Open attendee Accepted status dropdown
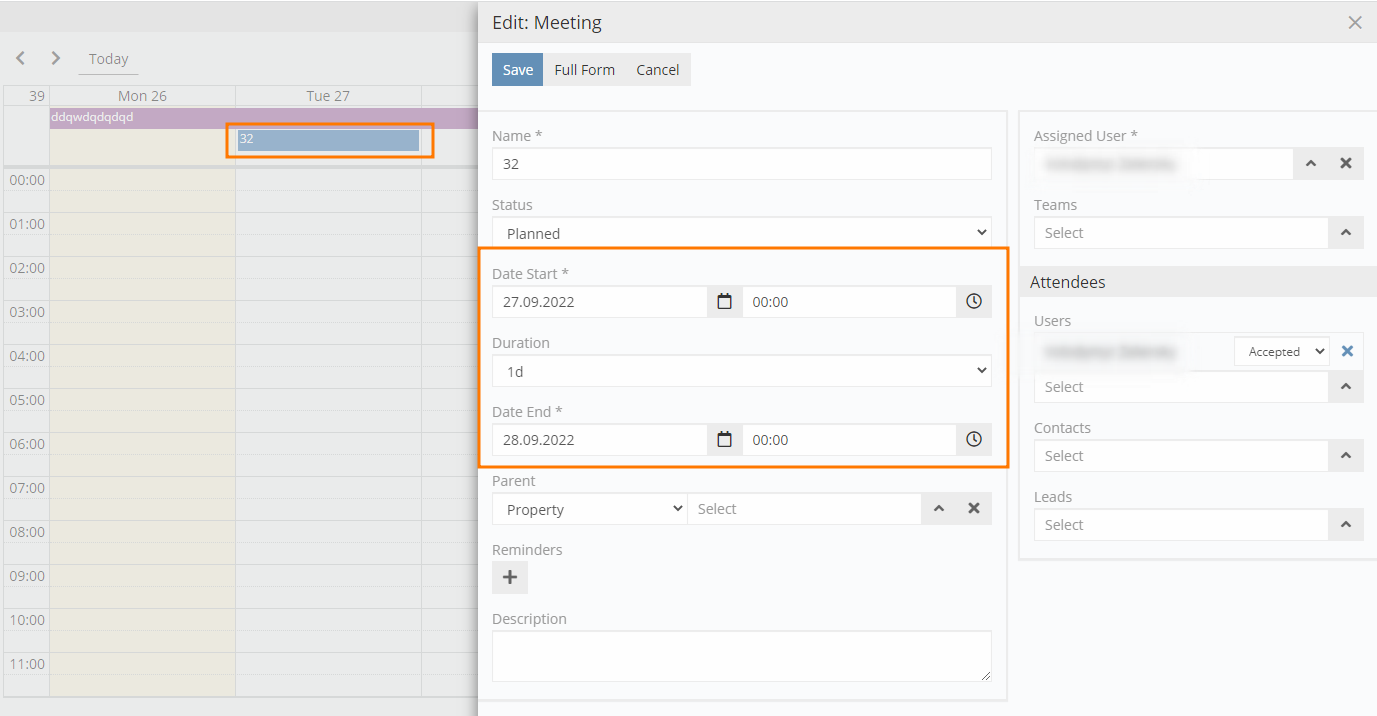Viewport: 1377px width, 716px height. pyautogui.click(x=1282, y=352)
